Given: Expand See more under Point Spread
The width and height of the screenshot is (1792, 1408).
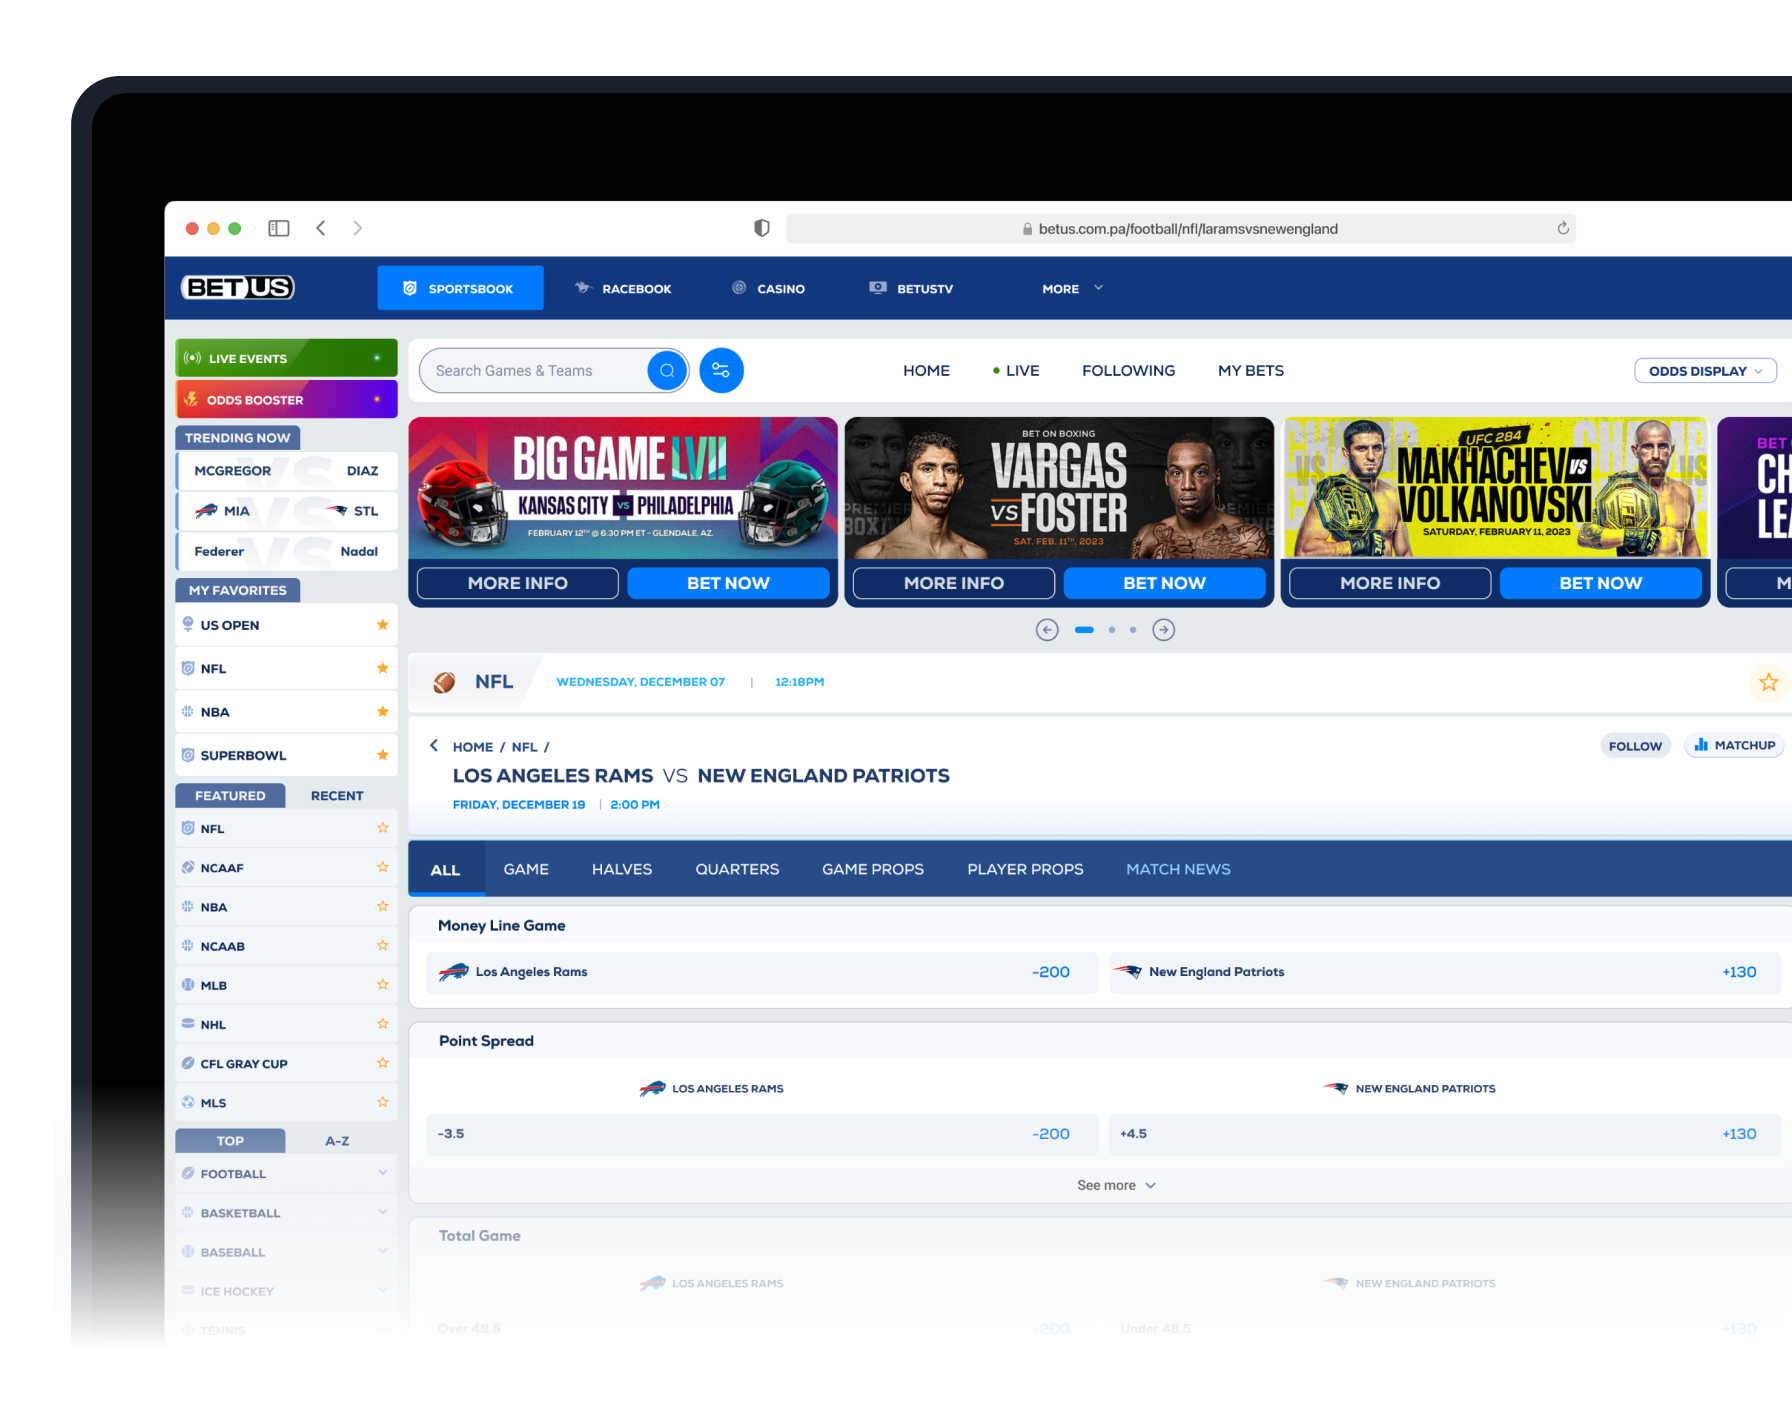Looking at the screenshot, I should [x=1116, y=1185].
